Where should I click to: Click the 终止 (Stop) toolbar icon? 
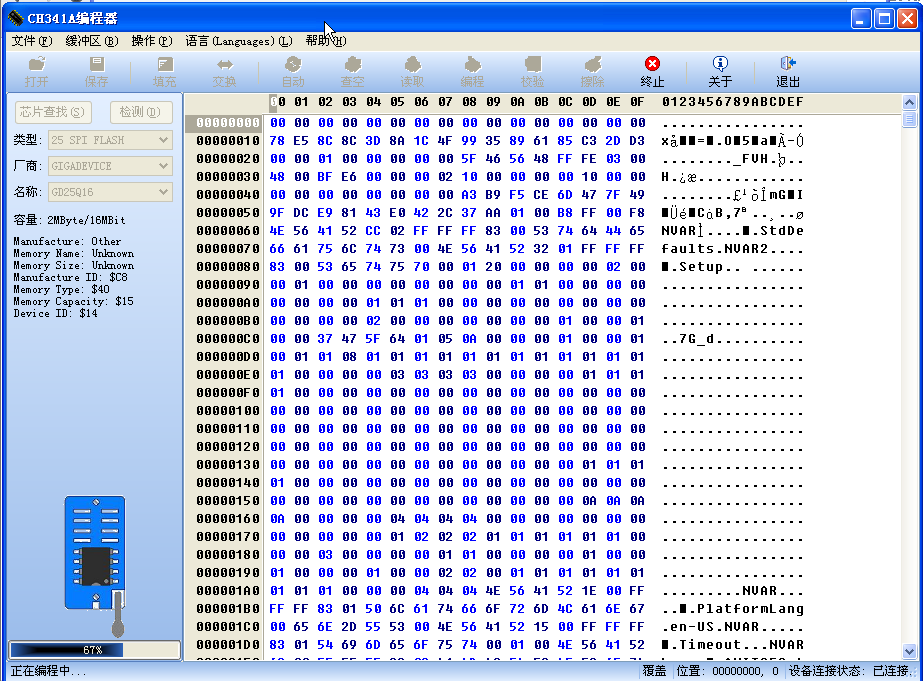pos(652,71)
